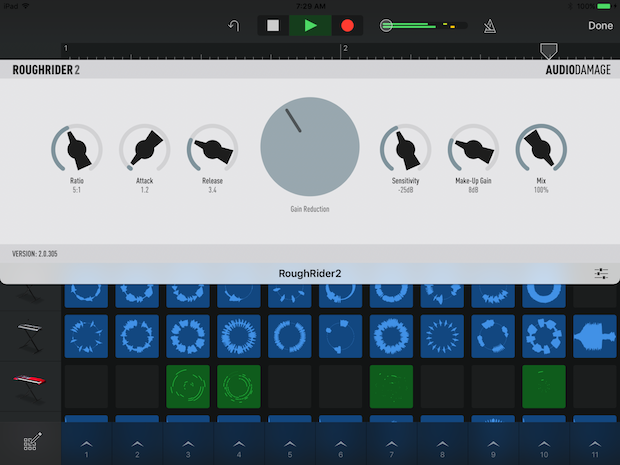This screenshot has width=620, height=465.
Task: Play the blue waveform cell in keyboard row column 11
Action: 595,336
